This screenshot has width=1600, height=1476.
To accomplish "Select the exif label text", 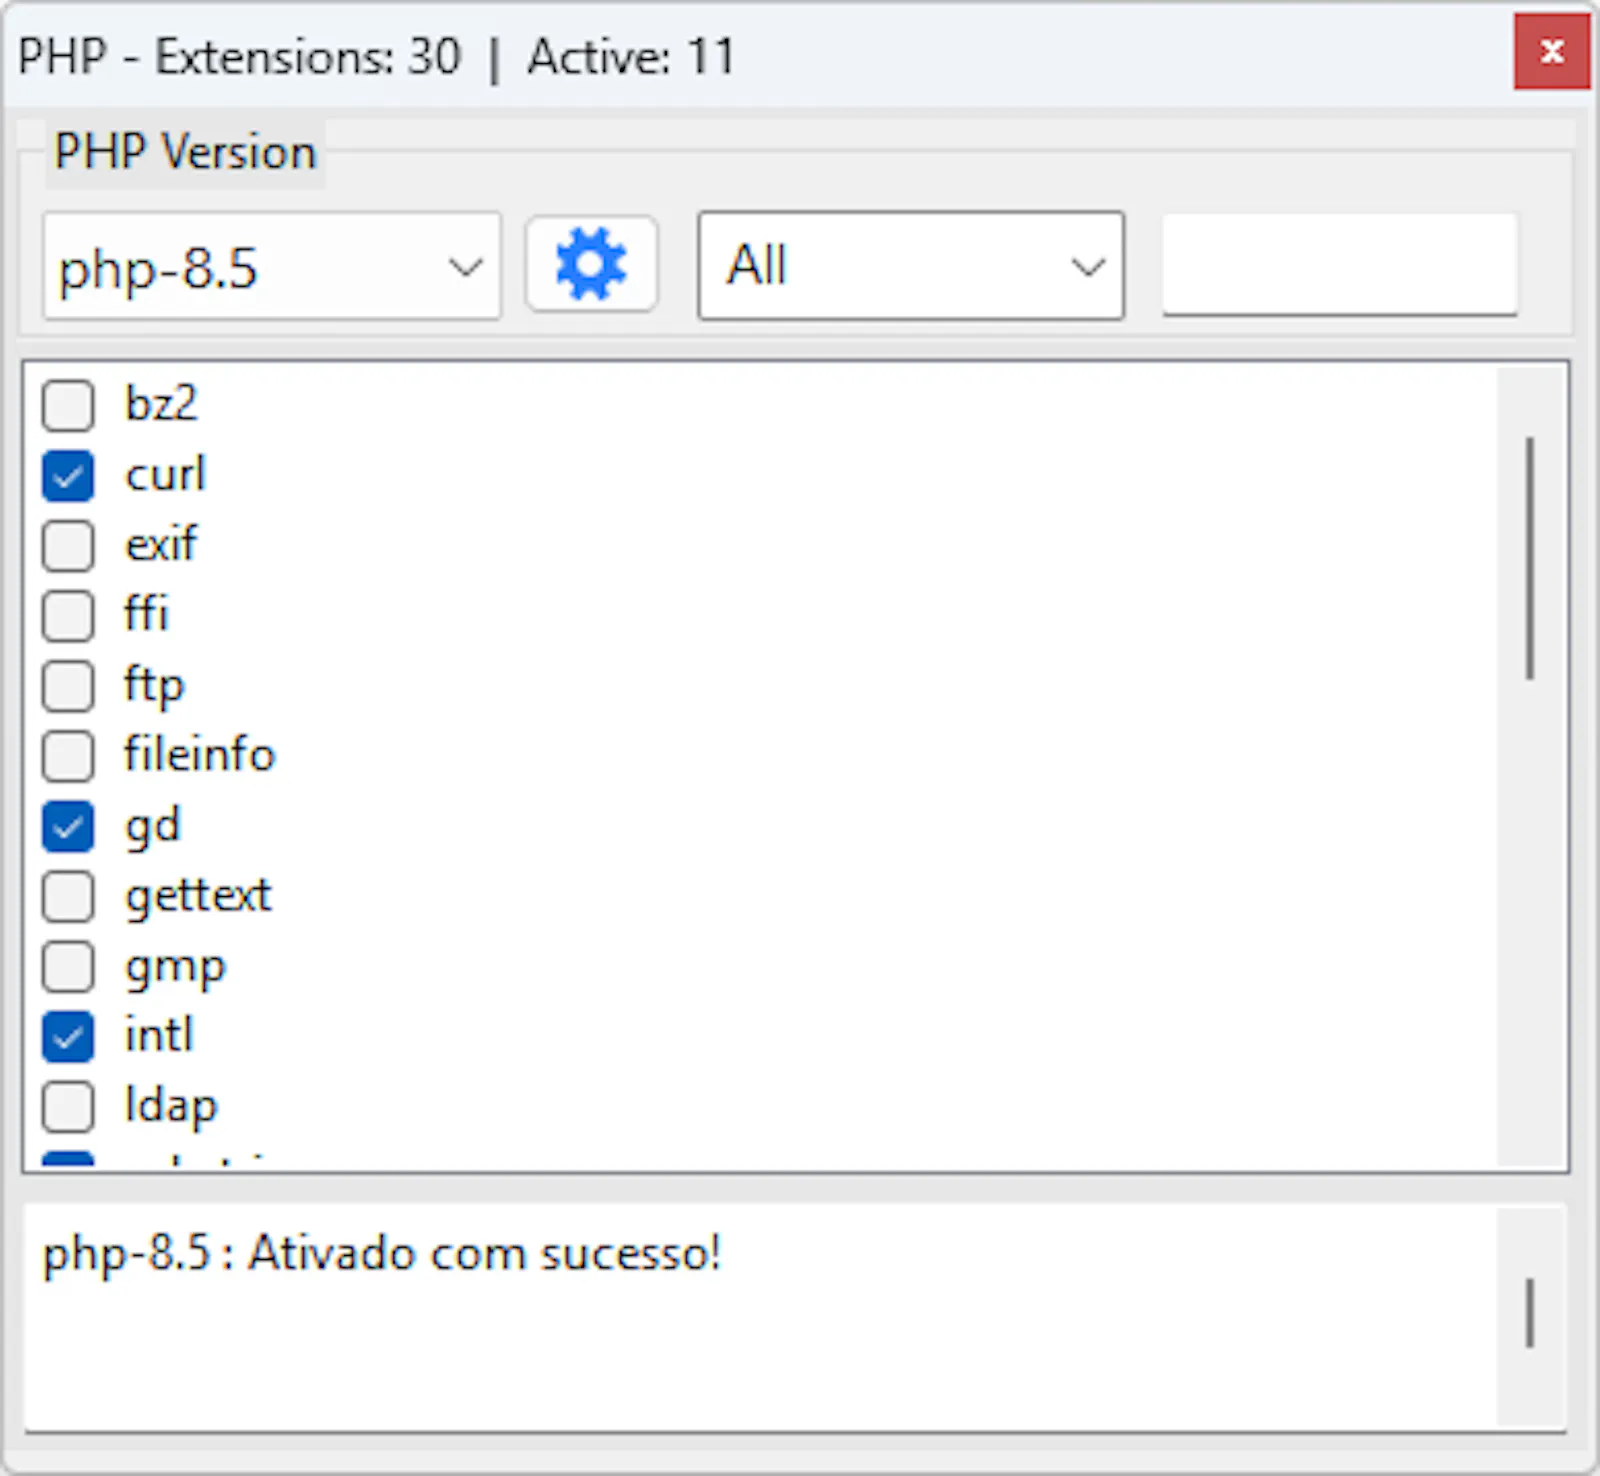I will [x=161, y=544].
